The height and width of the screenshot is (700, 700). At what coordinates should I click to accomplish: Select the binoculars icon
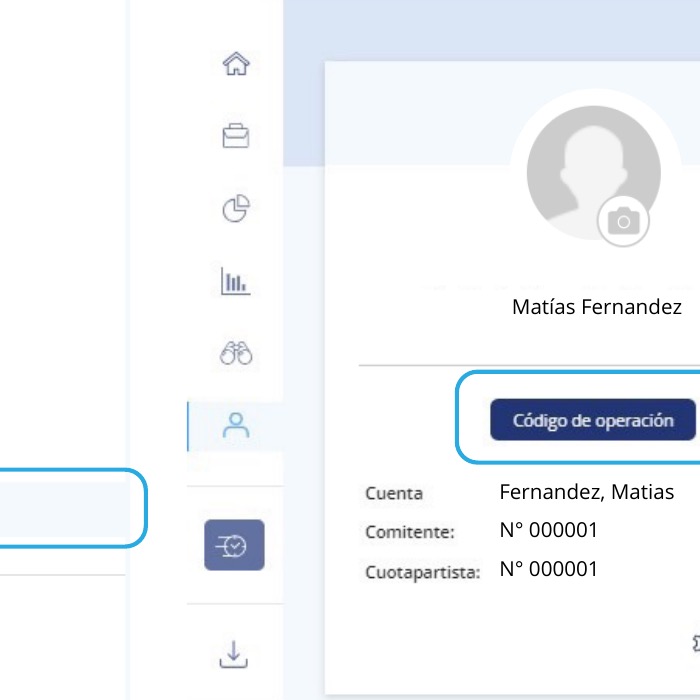(x=236, y=353)
